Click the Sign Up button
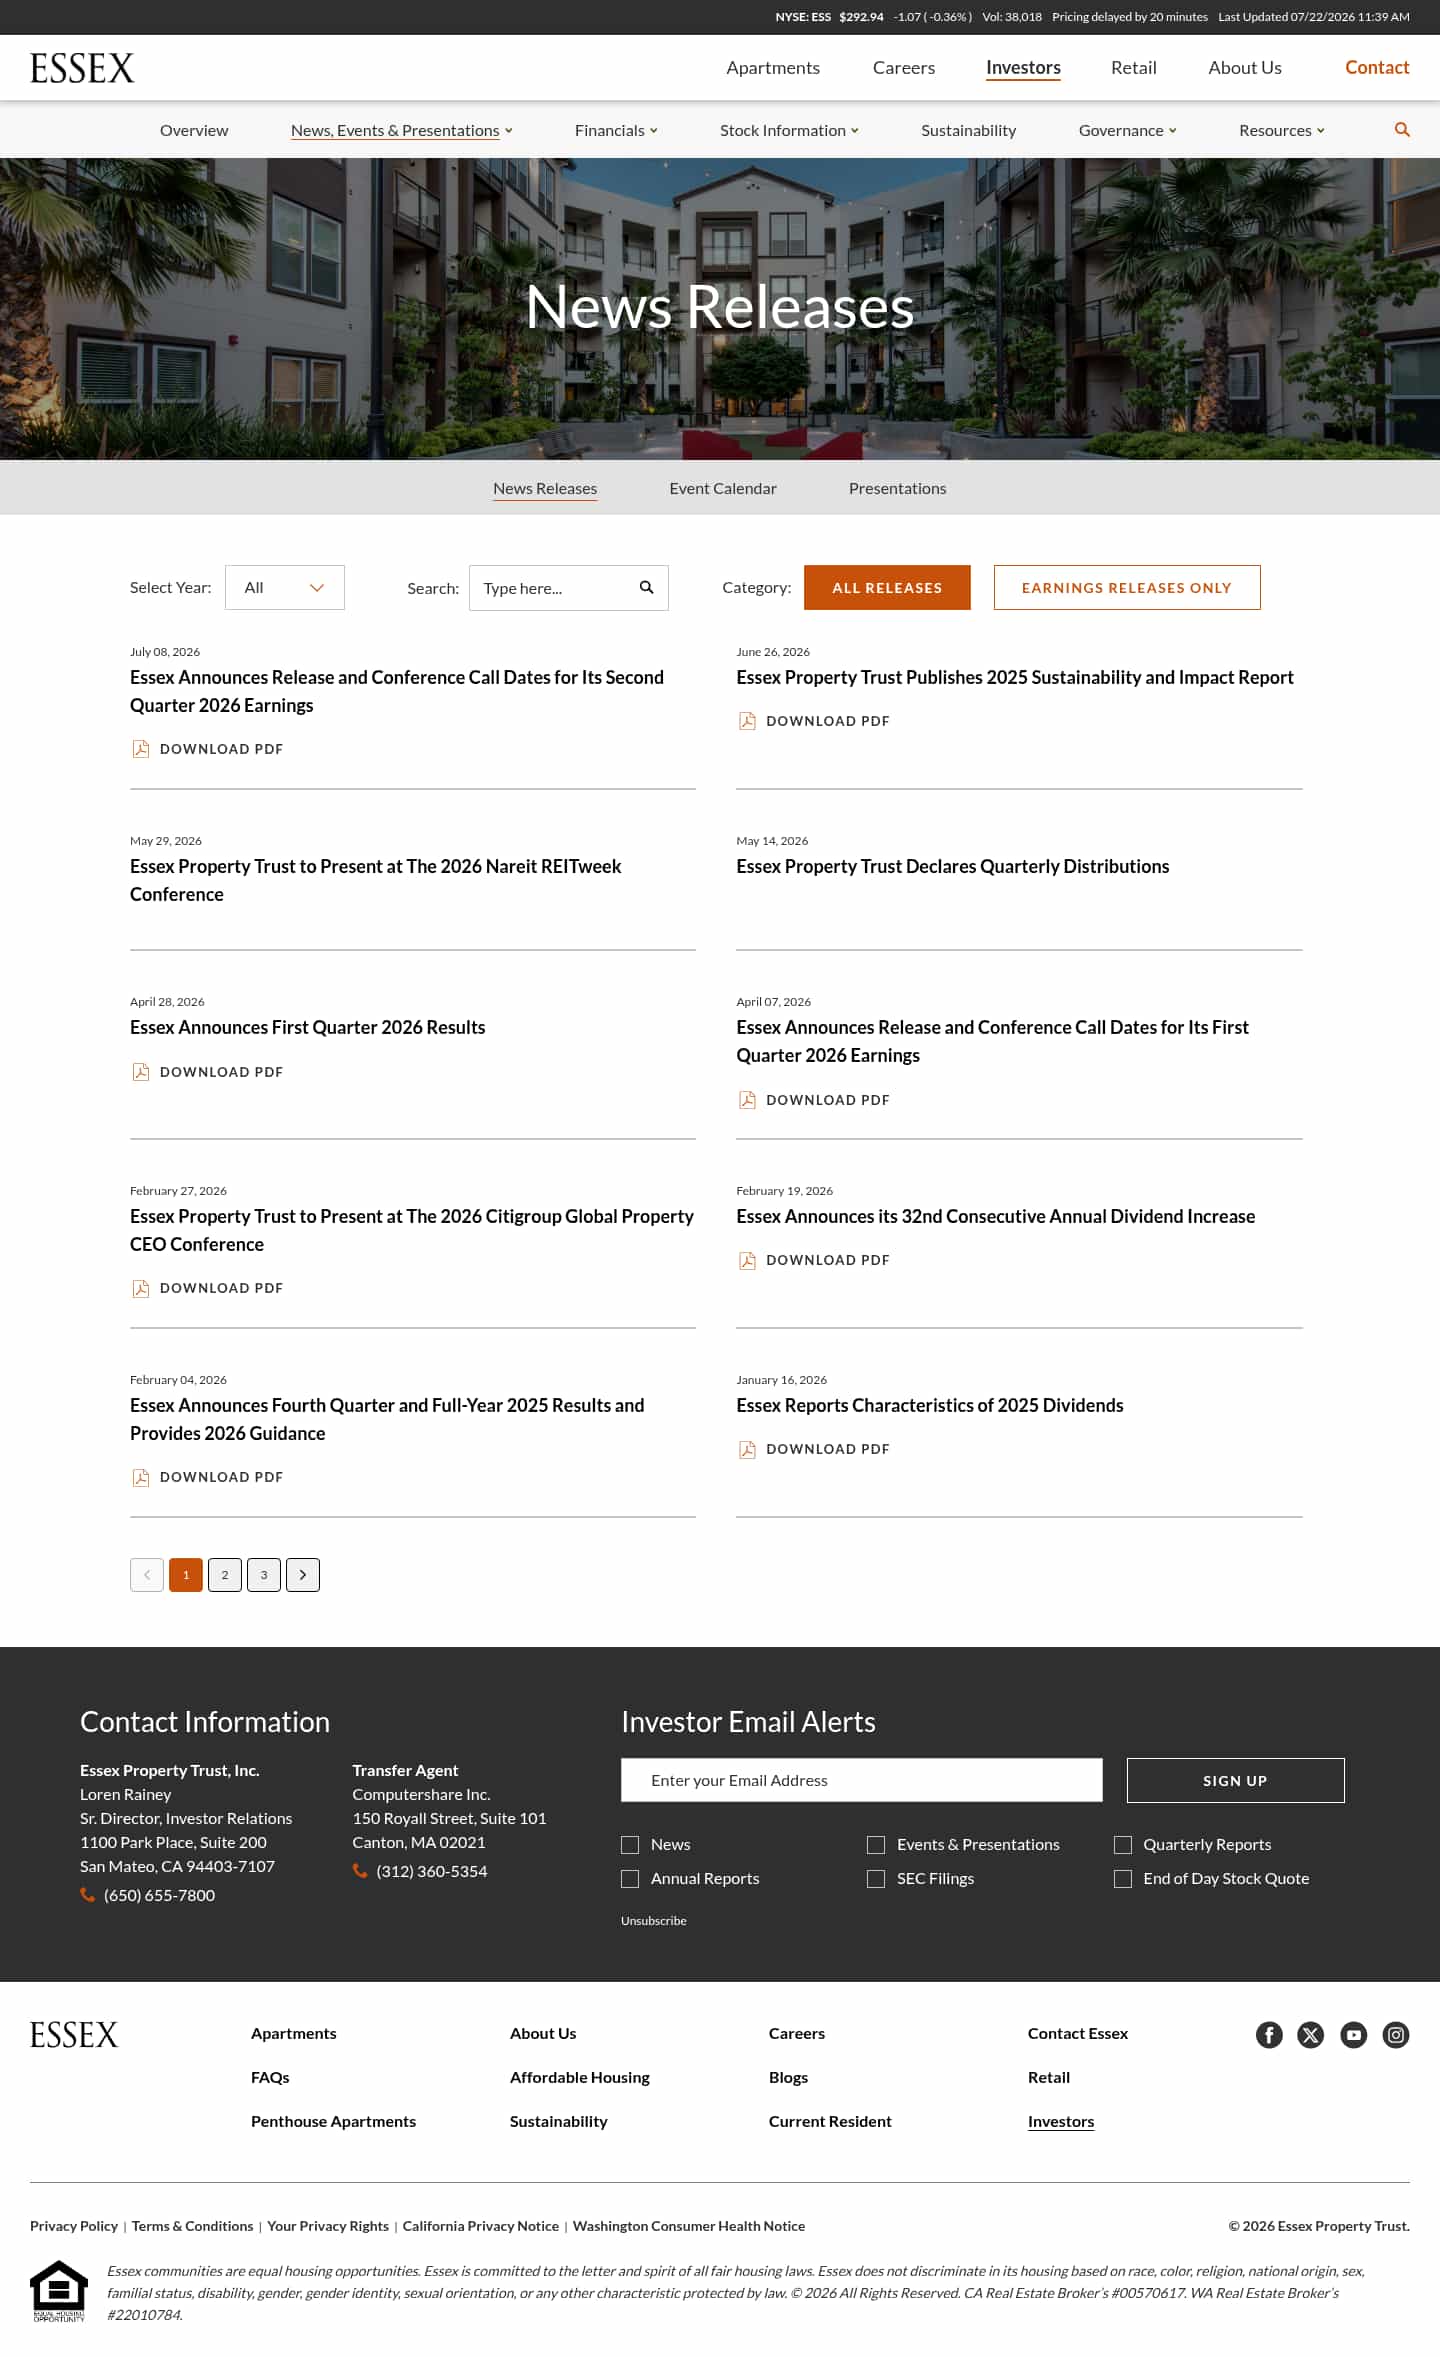 [1235, 1781]
